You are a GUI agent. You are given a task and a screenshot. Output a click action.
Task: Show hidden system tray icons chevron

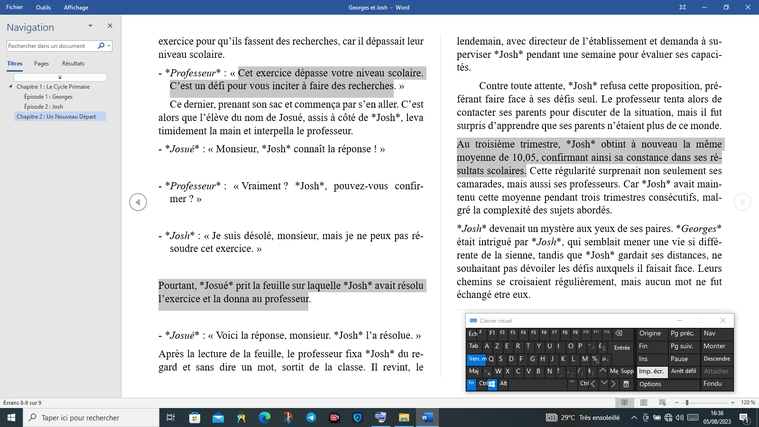[x=634, y=417]
